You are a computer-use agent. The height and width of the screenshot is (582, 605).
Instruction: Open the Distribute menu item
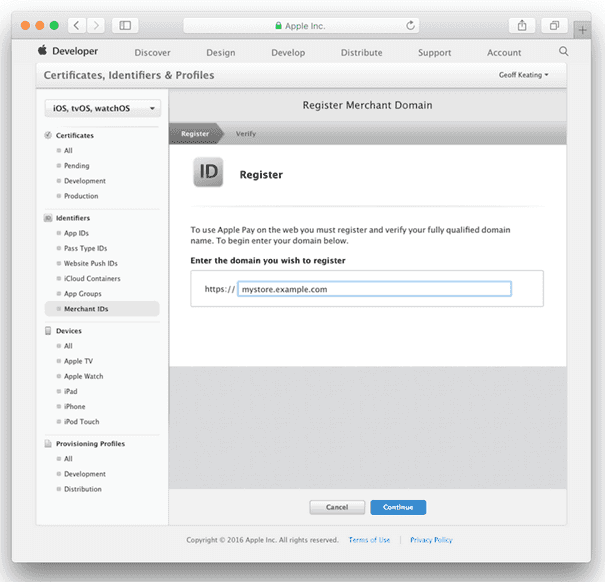361,53
